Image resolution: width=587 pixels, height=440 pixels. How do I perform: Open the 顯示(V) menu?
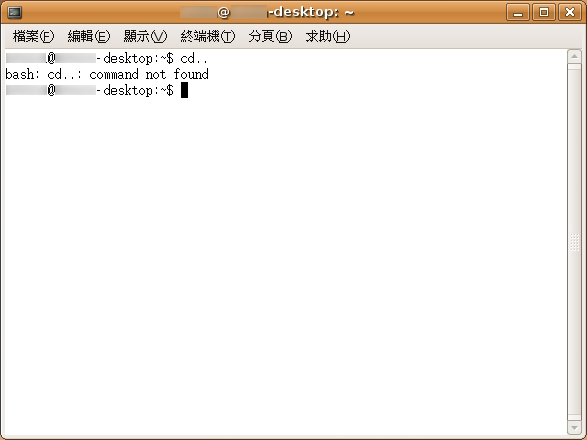pyautogui.click(x=145, y=36)
